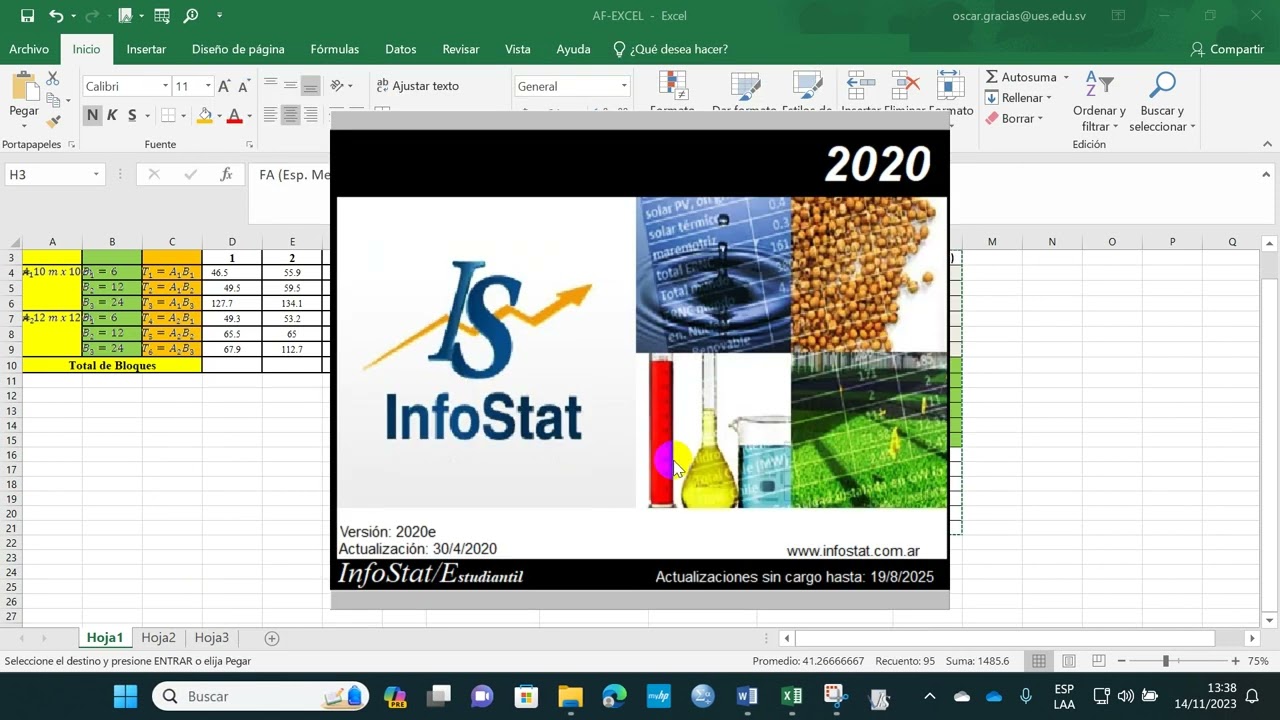Apply the red font color swatch

[234, 116]
